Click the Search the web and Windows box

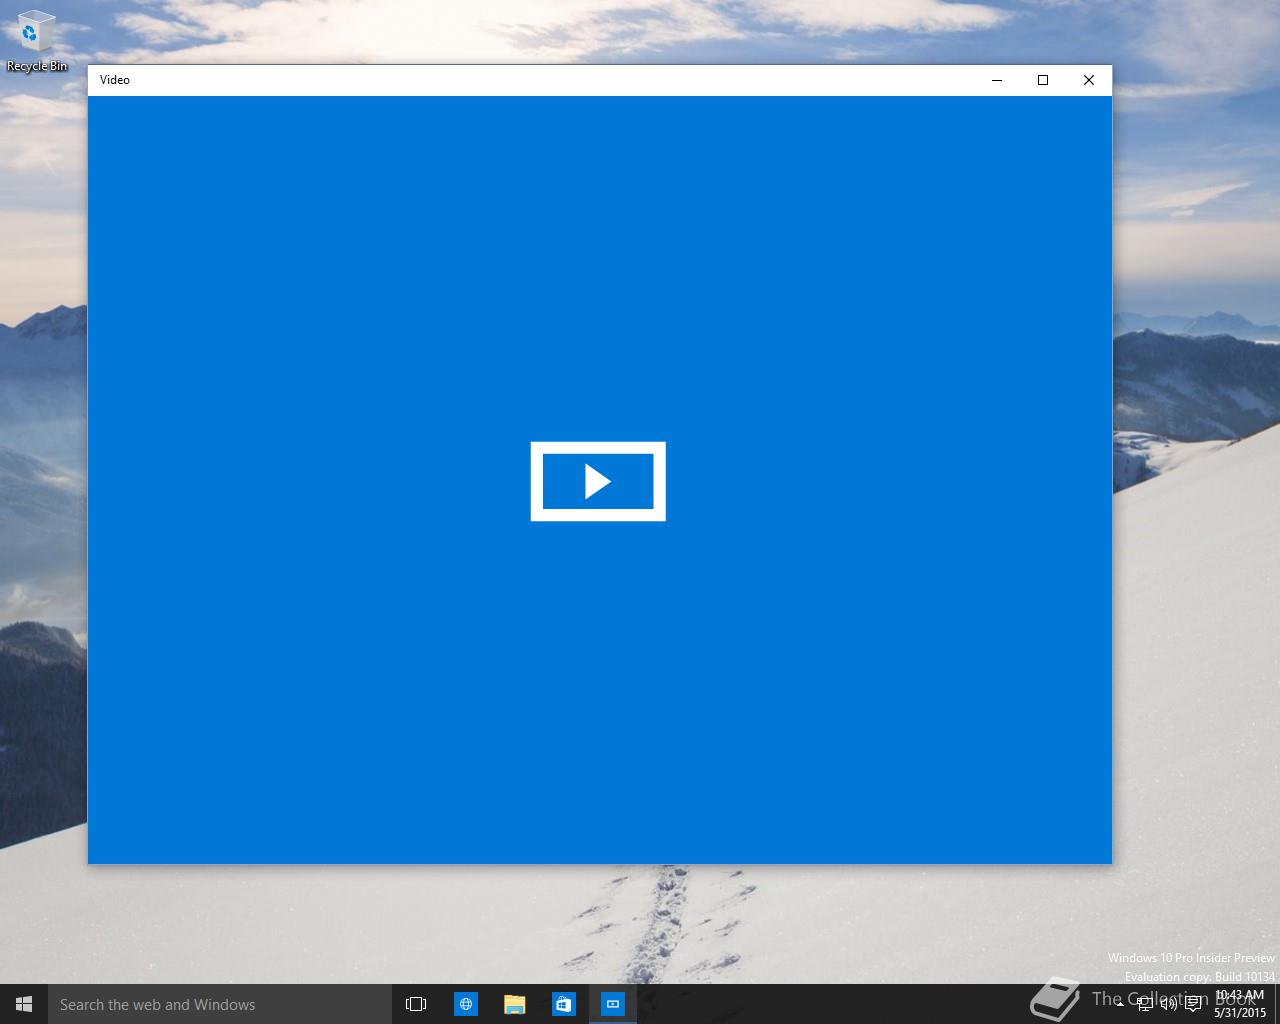[x=220, y=1004]
